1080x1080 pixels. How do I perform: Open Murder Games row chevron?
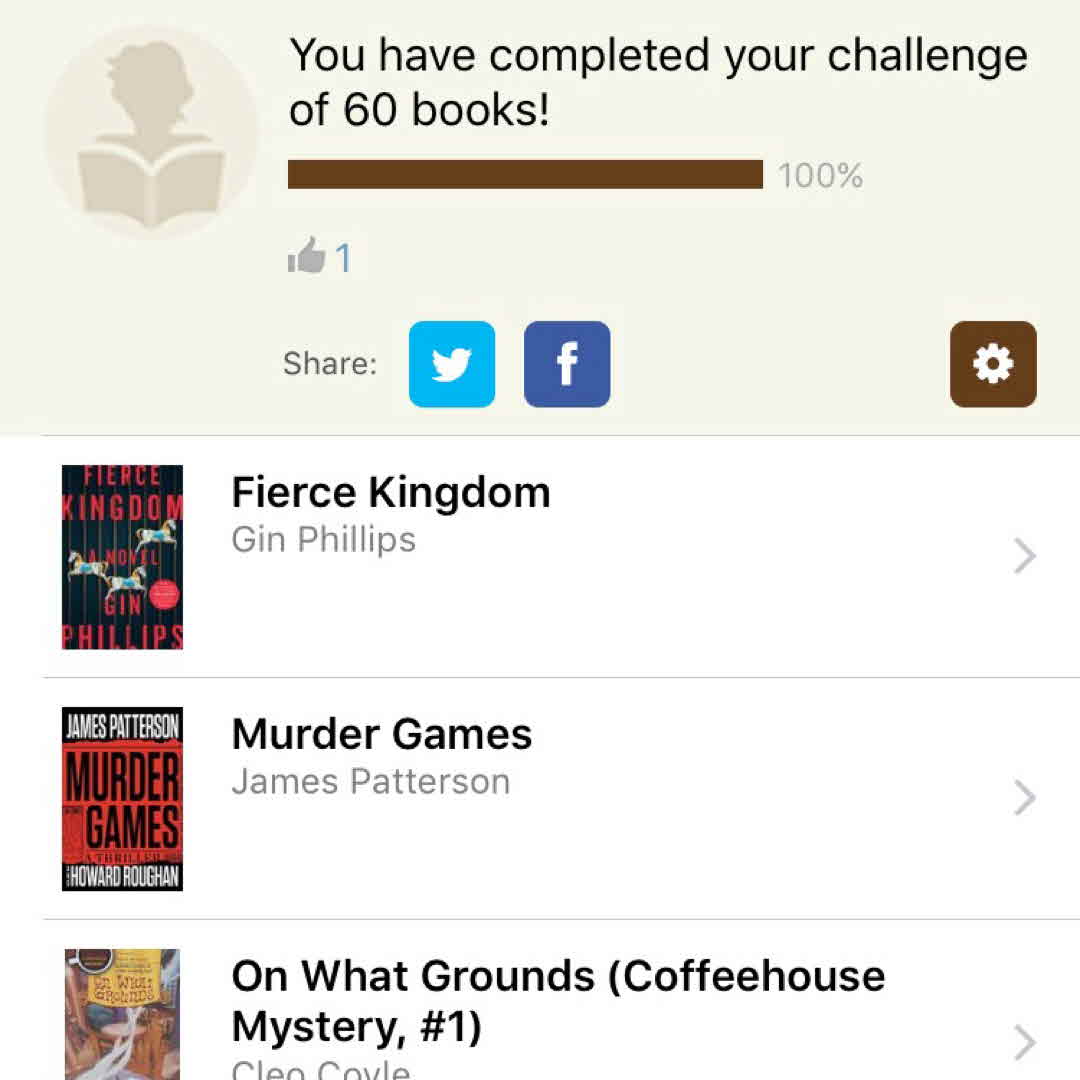(1024, 798)
